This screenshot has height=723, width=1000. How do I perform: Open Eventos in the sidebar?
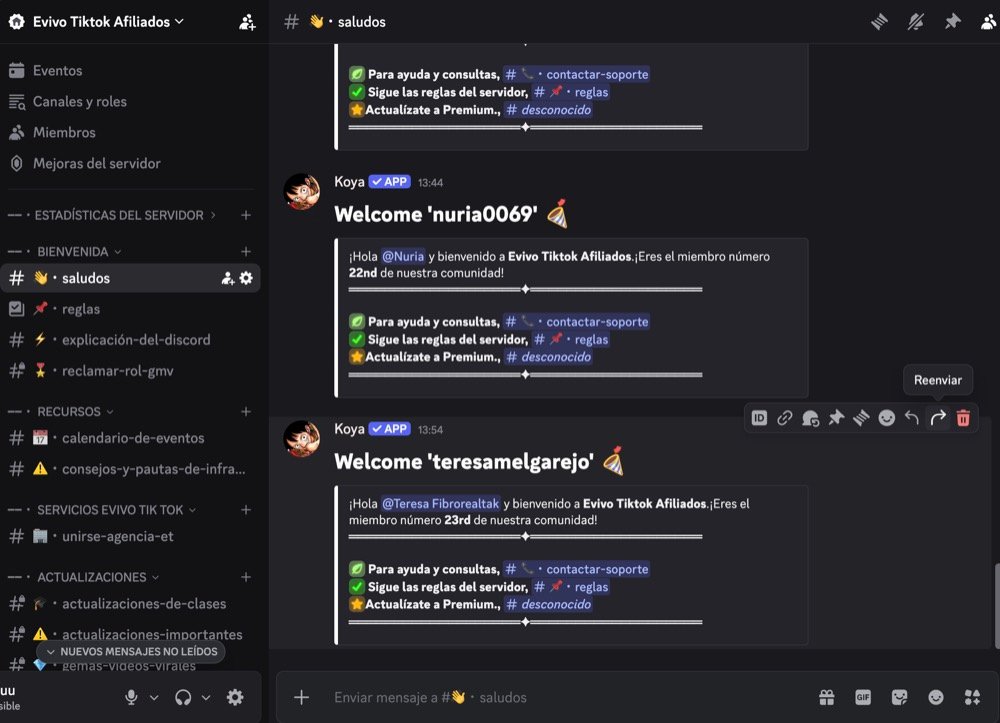57,71
